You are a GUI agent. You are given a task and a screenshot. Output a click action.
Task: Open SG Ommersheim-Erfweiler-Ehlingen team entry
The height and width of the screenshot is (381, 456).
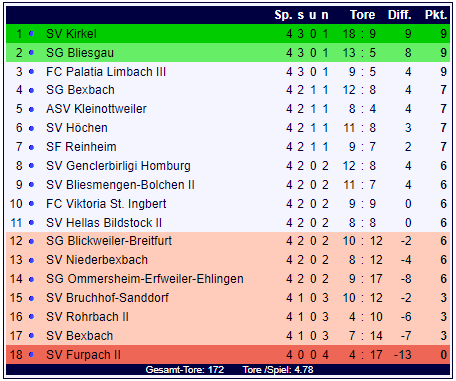pos(145,279)
